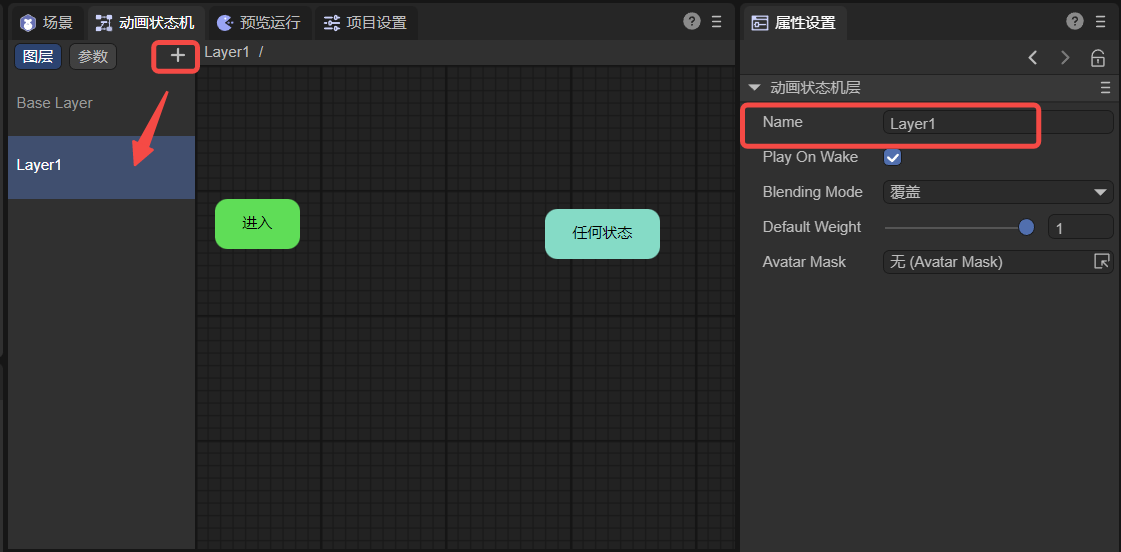Uncheck the Play On Wake checkbox
Viewport: 1121px width, 552px height.
(893, 157)
